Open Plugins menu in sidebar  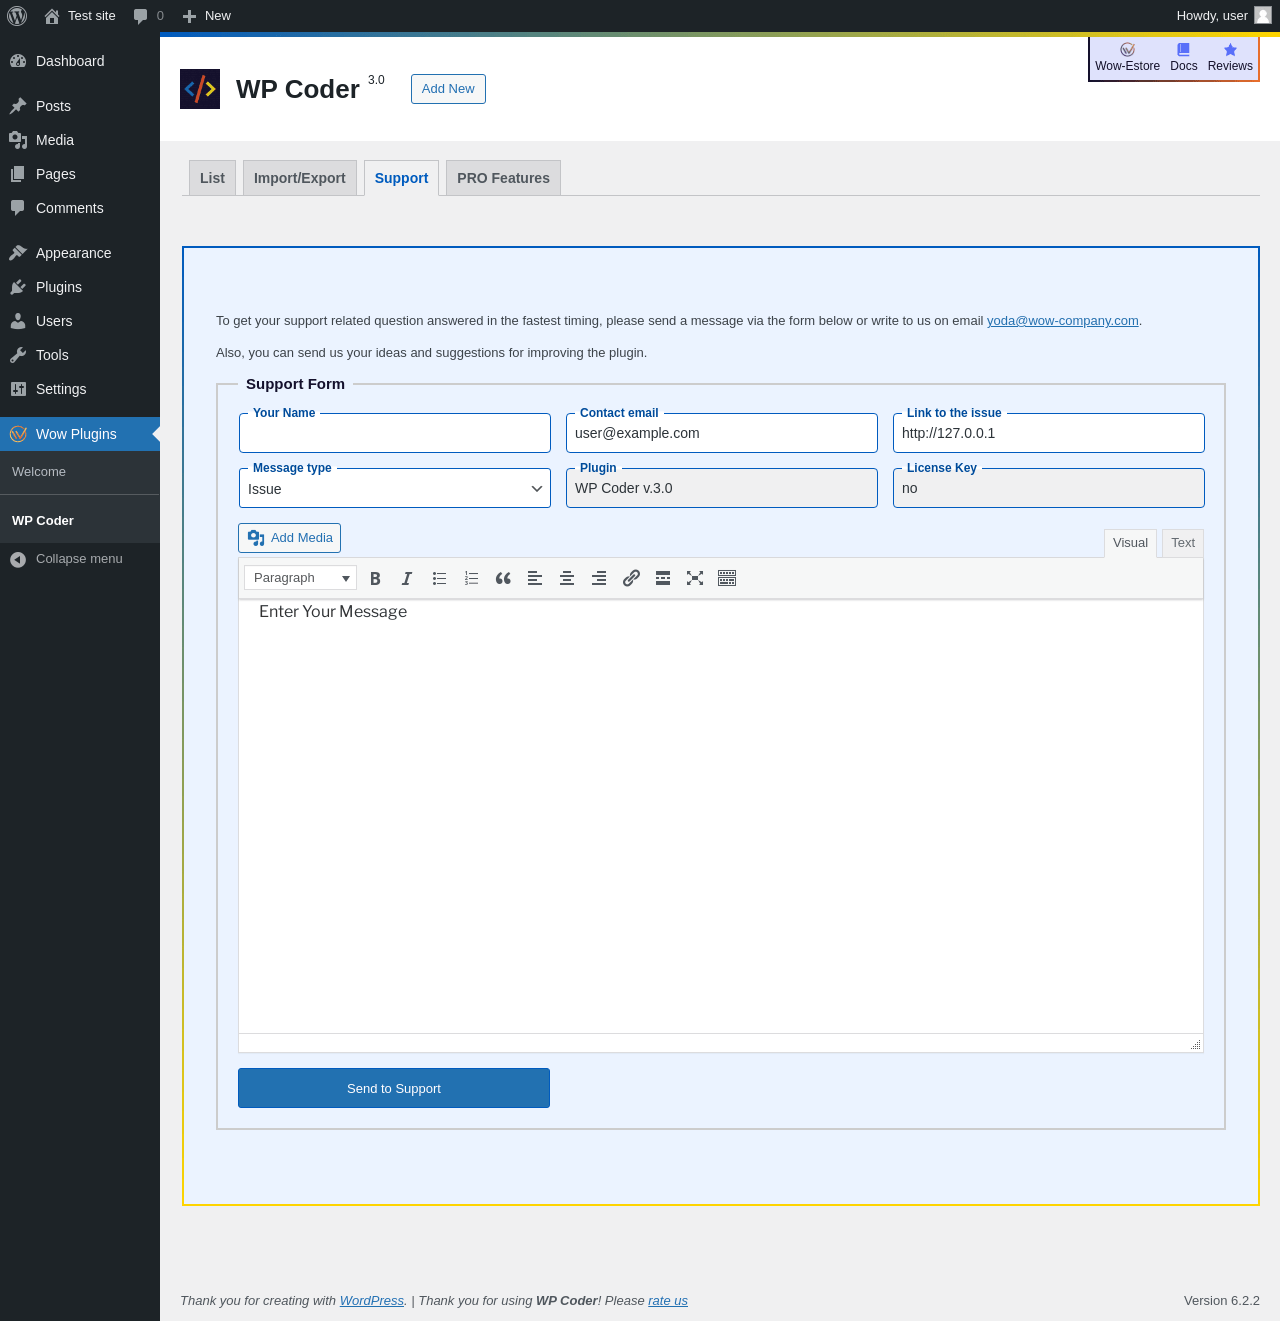(80, 287)
